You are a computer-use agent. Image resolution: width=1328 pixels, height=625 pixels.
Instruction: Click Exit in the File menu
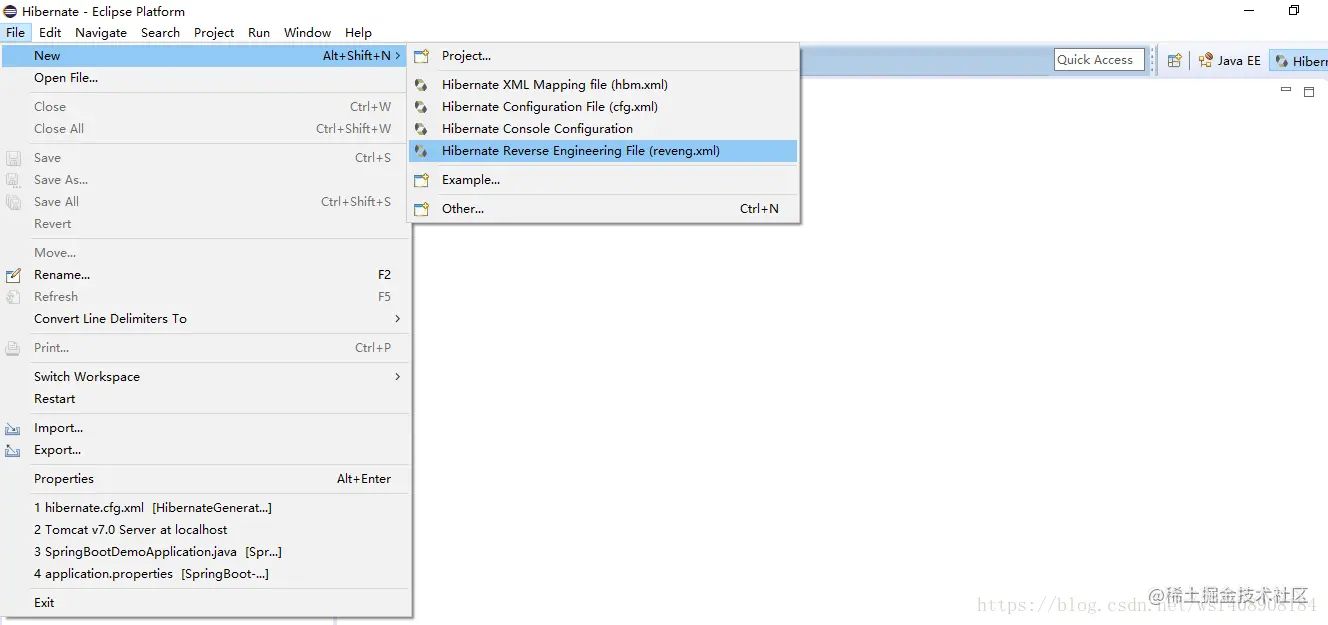(x=206, y=602)
